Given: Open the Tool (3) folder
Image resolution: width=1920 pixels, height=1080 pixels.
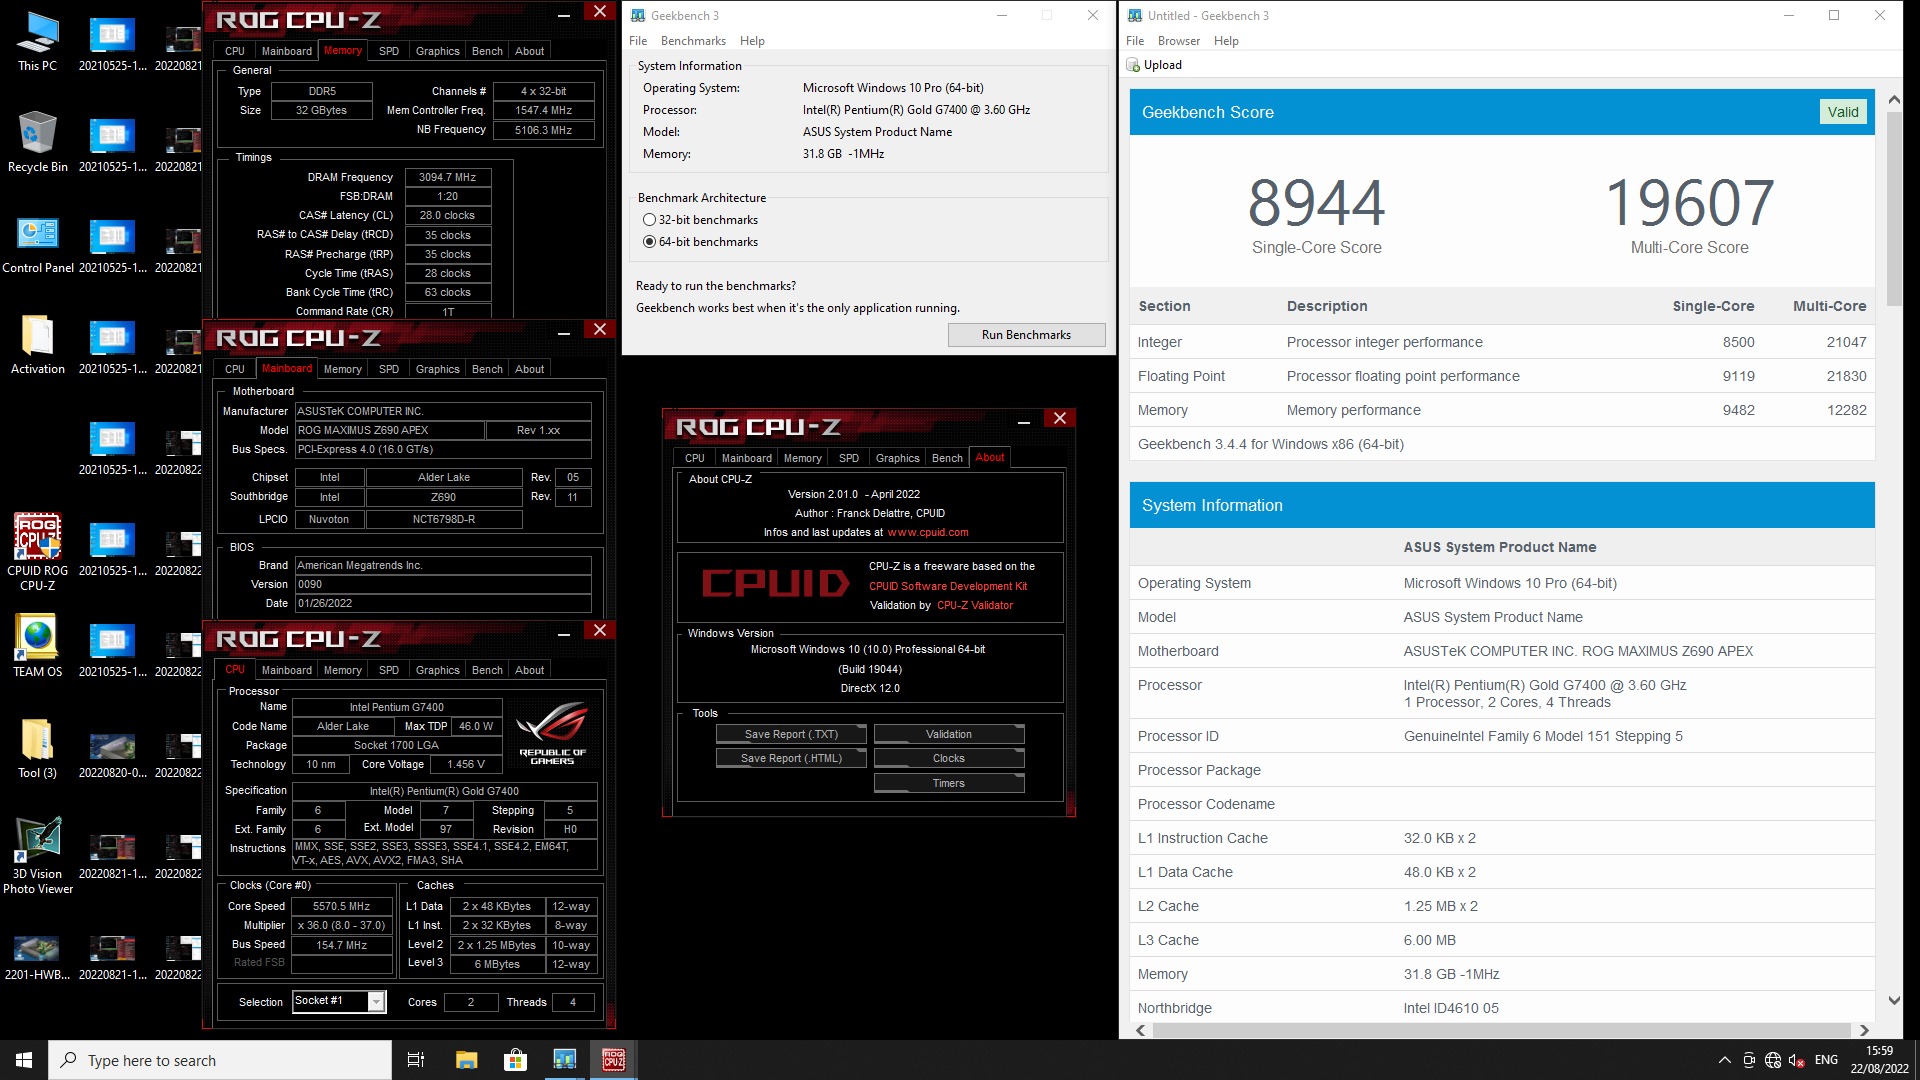Looking at the screenshot, I should tap(37, 748).
